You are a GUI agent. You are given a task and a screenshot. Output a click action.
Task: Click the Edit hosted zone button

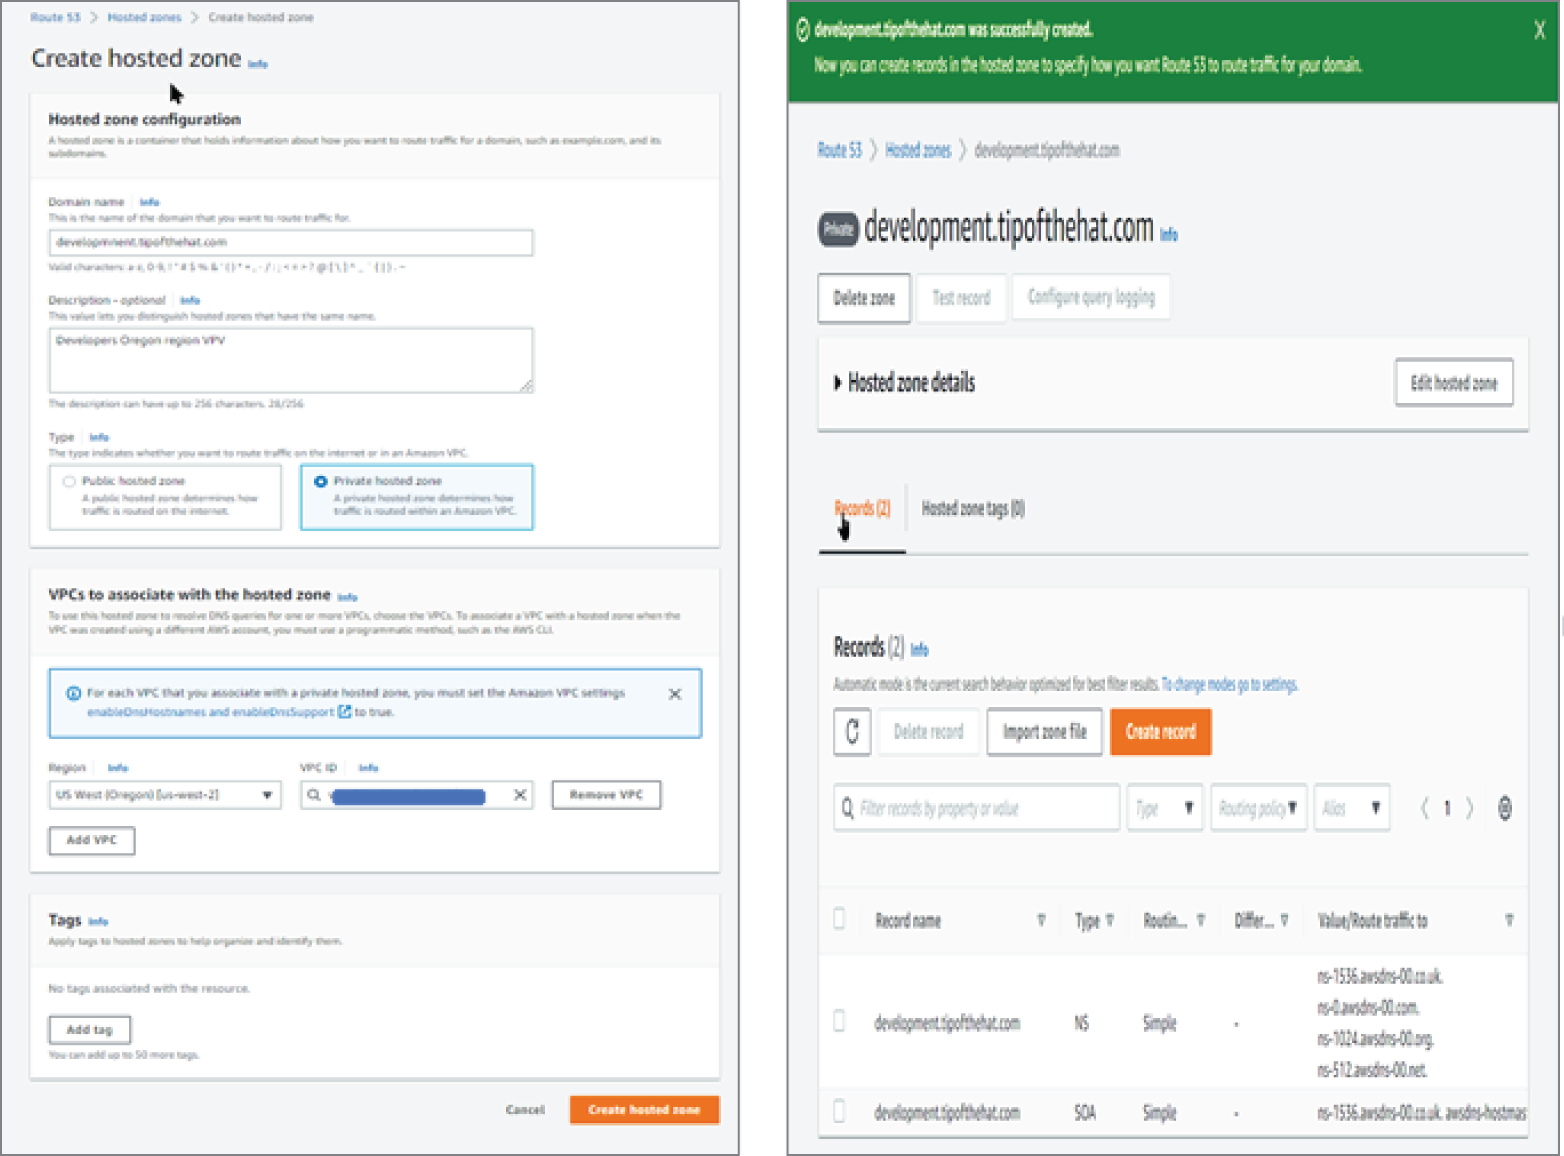1454,383
